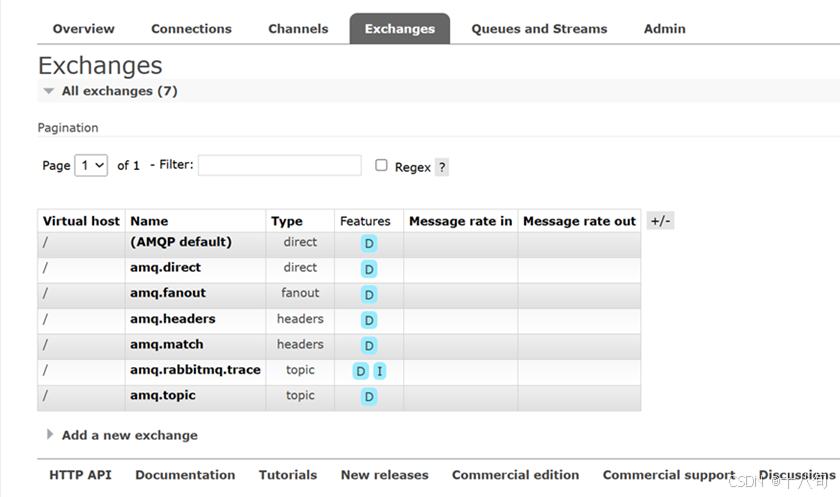Switch to the Admin tab
Screen dimensions: 840x497
[x=665, y=29]
